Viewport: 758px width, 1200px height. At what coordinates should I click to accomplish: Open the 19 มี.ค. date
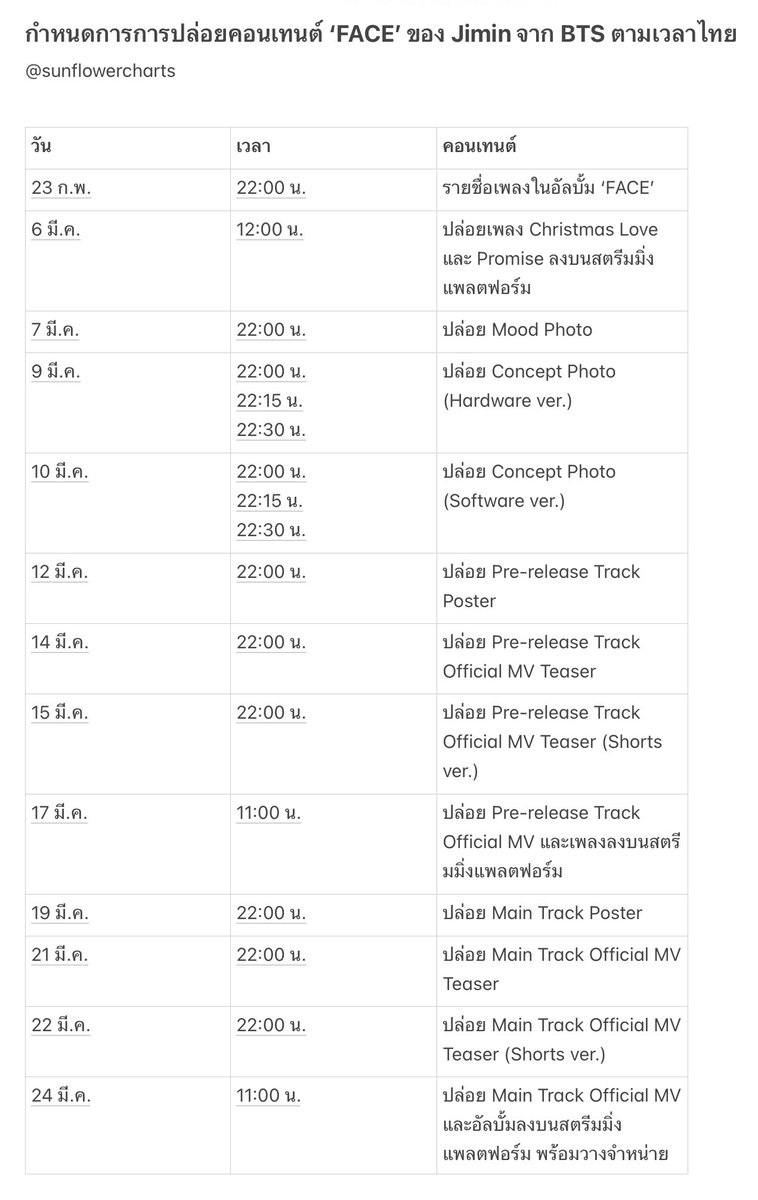pos(60,913)
